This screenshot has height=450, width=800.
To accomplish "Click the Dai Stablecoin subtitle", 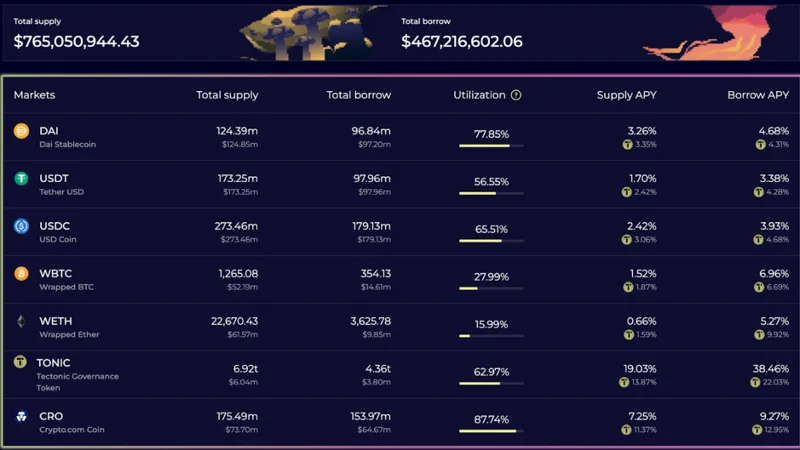I will (67, 144).
